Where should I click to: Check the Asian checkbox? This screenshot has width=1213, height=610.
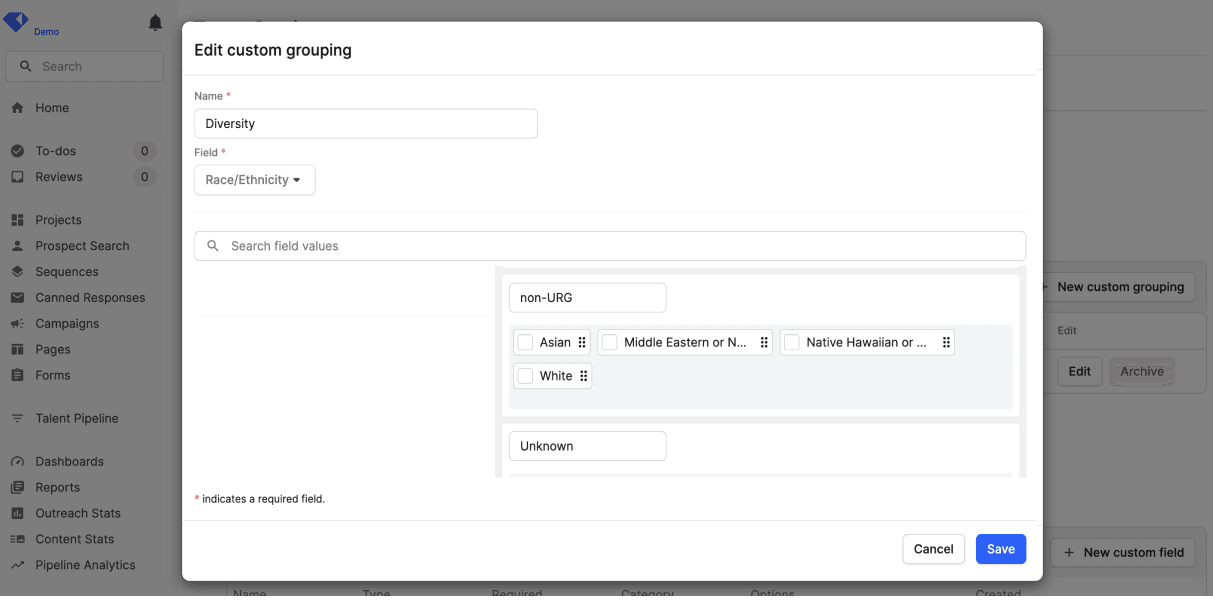click(x=525, y=342)
